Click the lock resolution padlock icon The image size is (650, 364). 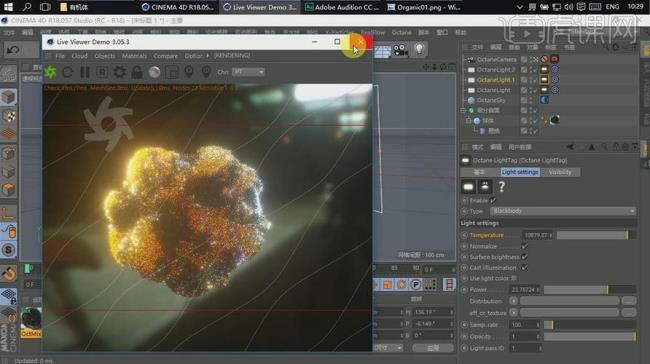tap(137, 72)
